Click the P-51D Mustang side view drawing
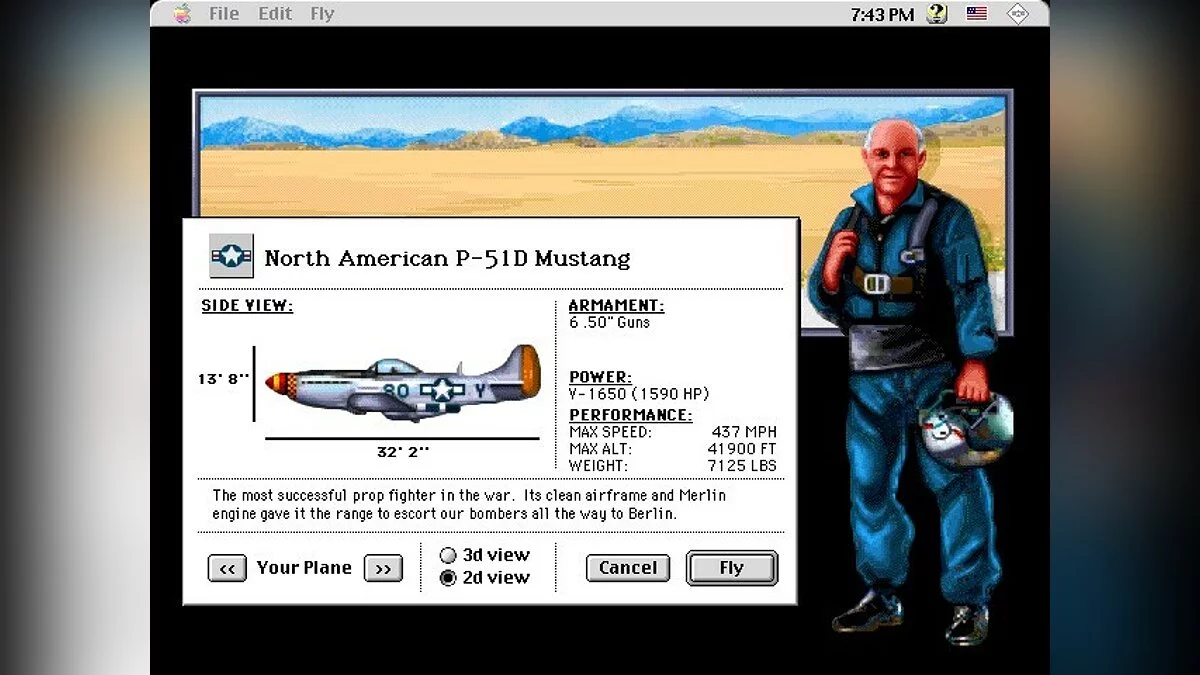Viewport: 1200px width, 675px height. click(400, 385)
